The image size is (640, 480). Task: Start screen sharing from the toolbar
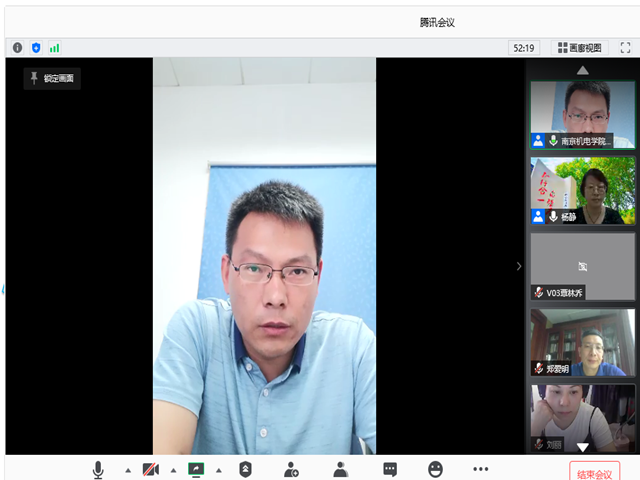pos(196,468)
